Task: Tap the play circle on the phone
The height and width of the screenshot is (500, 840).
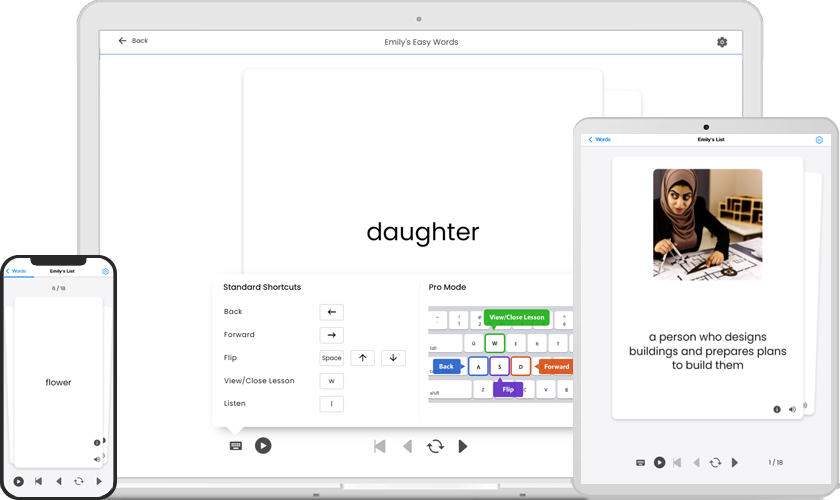Action: coord(18,481)
